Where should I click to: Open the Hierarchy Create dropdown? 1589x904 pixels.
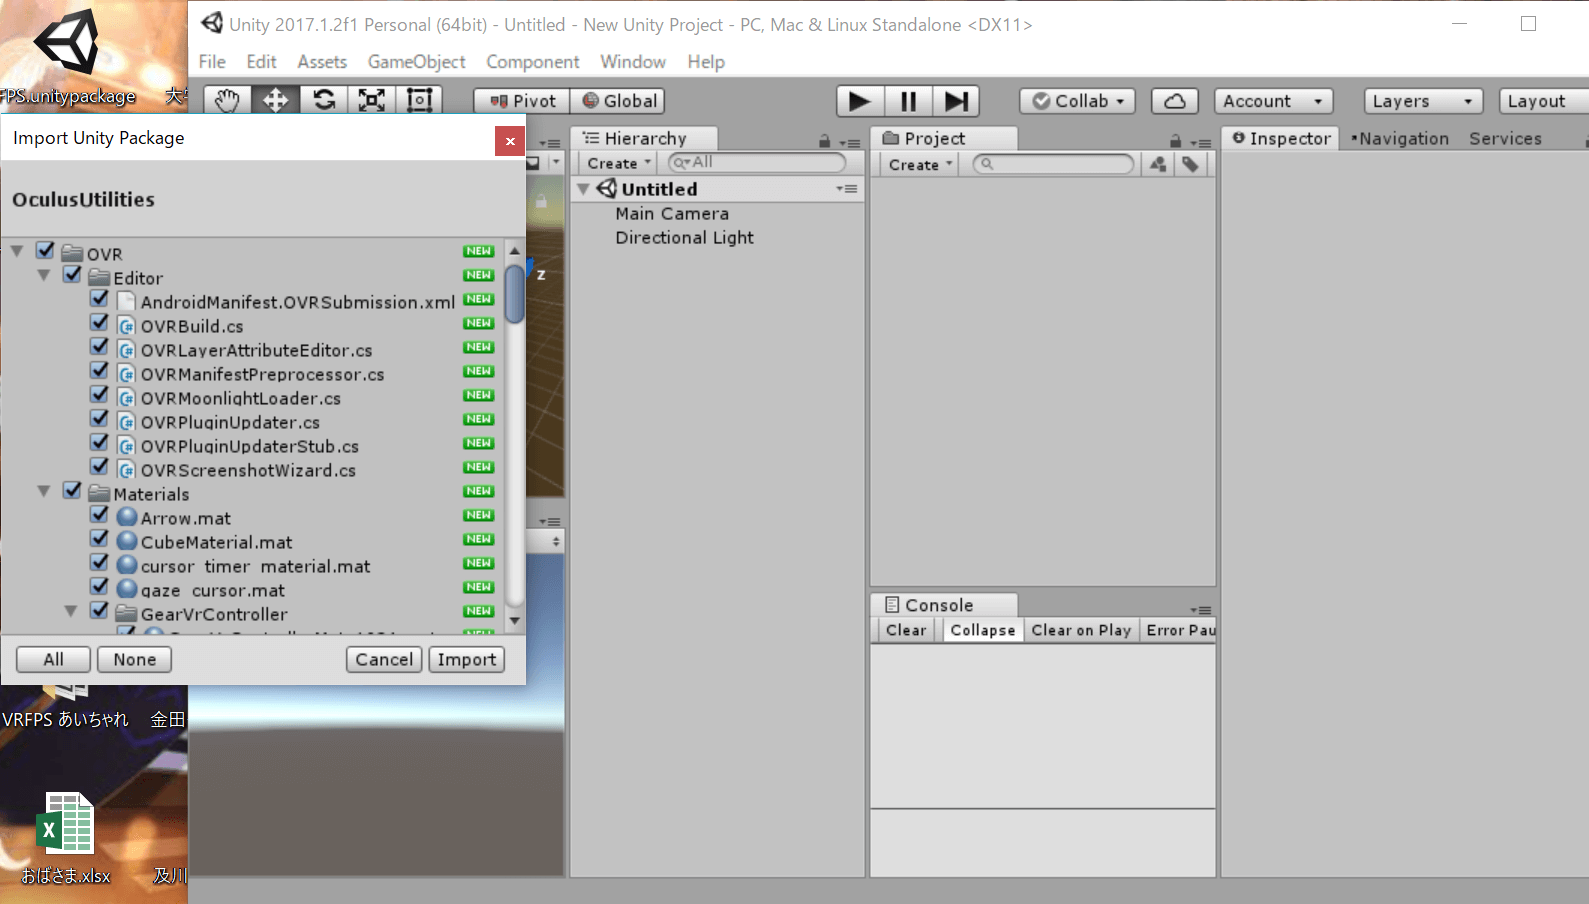pyautogui.click(x=619, y=163)
